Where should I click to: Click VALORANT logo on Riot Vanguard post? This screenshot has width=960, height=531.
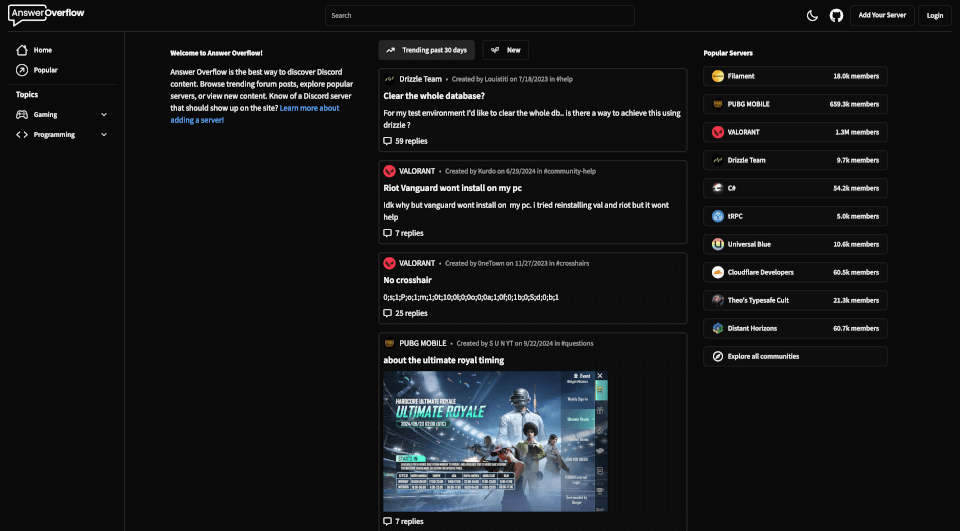click(389, 171)
